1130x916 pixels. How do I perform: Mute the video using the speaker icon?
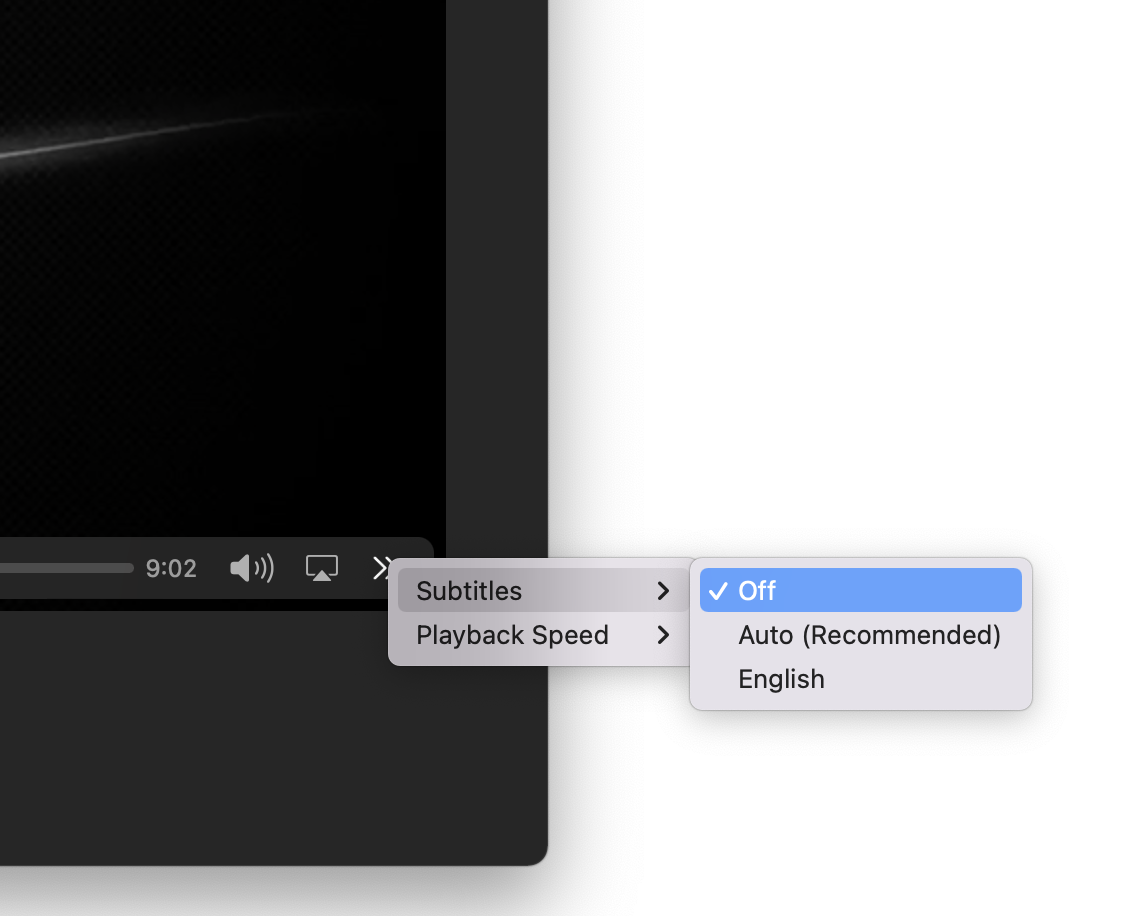pyautogui.click(x=251, y=569)
